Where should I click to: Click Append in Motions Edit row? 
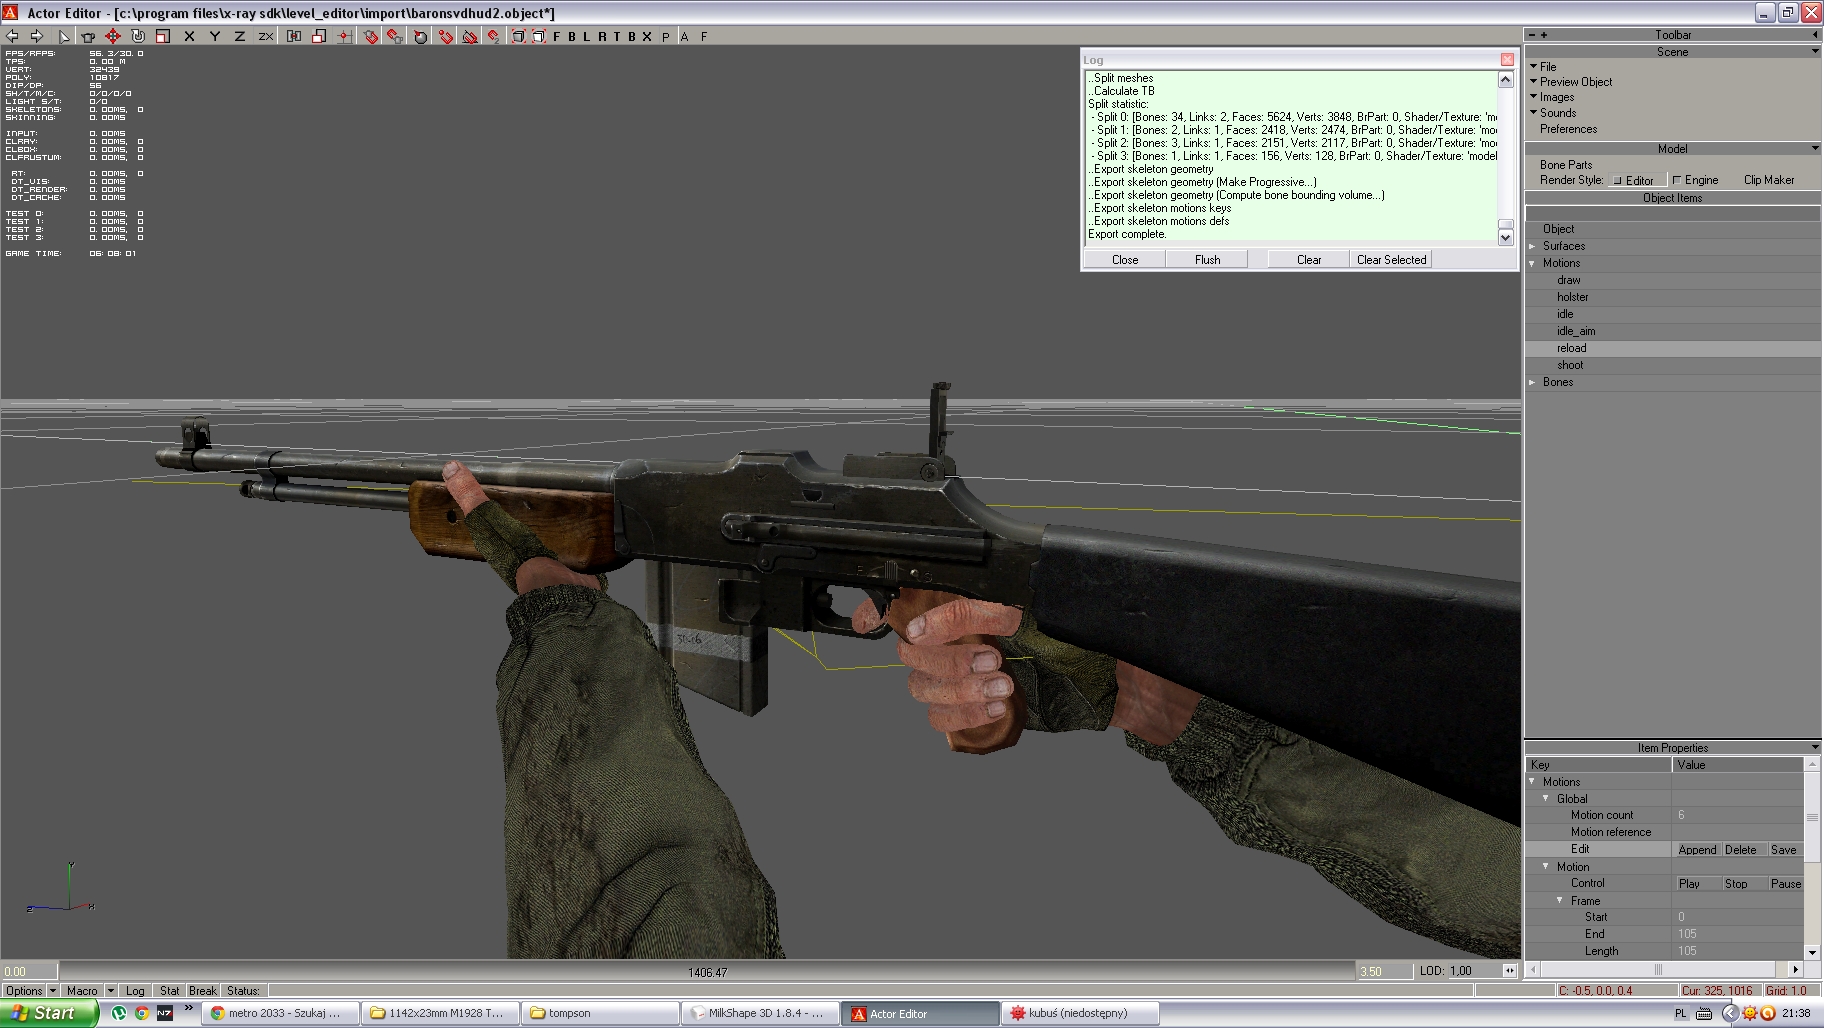point(1697,849)
